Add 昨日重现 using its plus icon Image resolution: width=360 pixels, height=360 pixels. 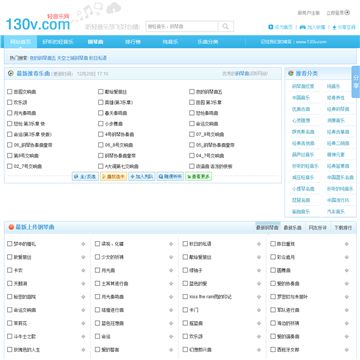[x=347, y=244]
